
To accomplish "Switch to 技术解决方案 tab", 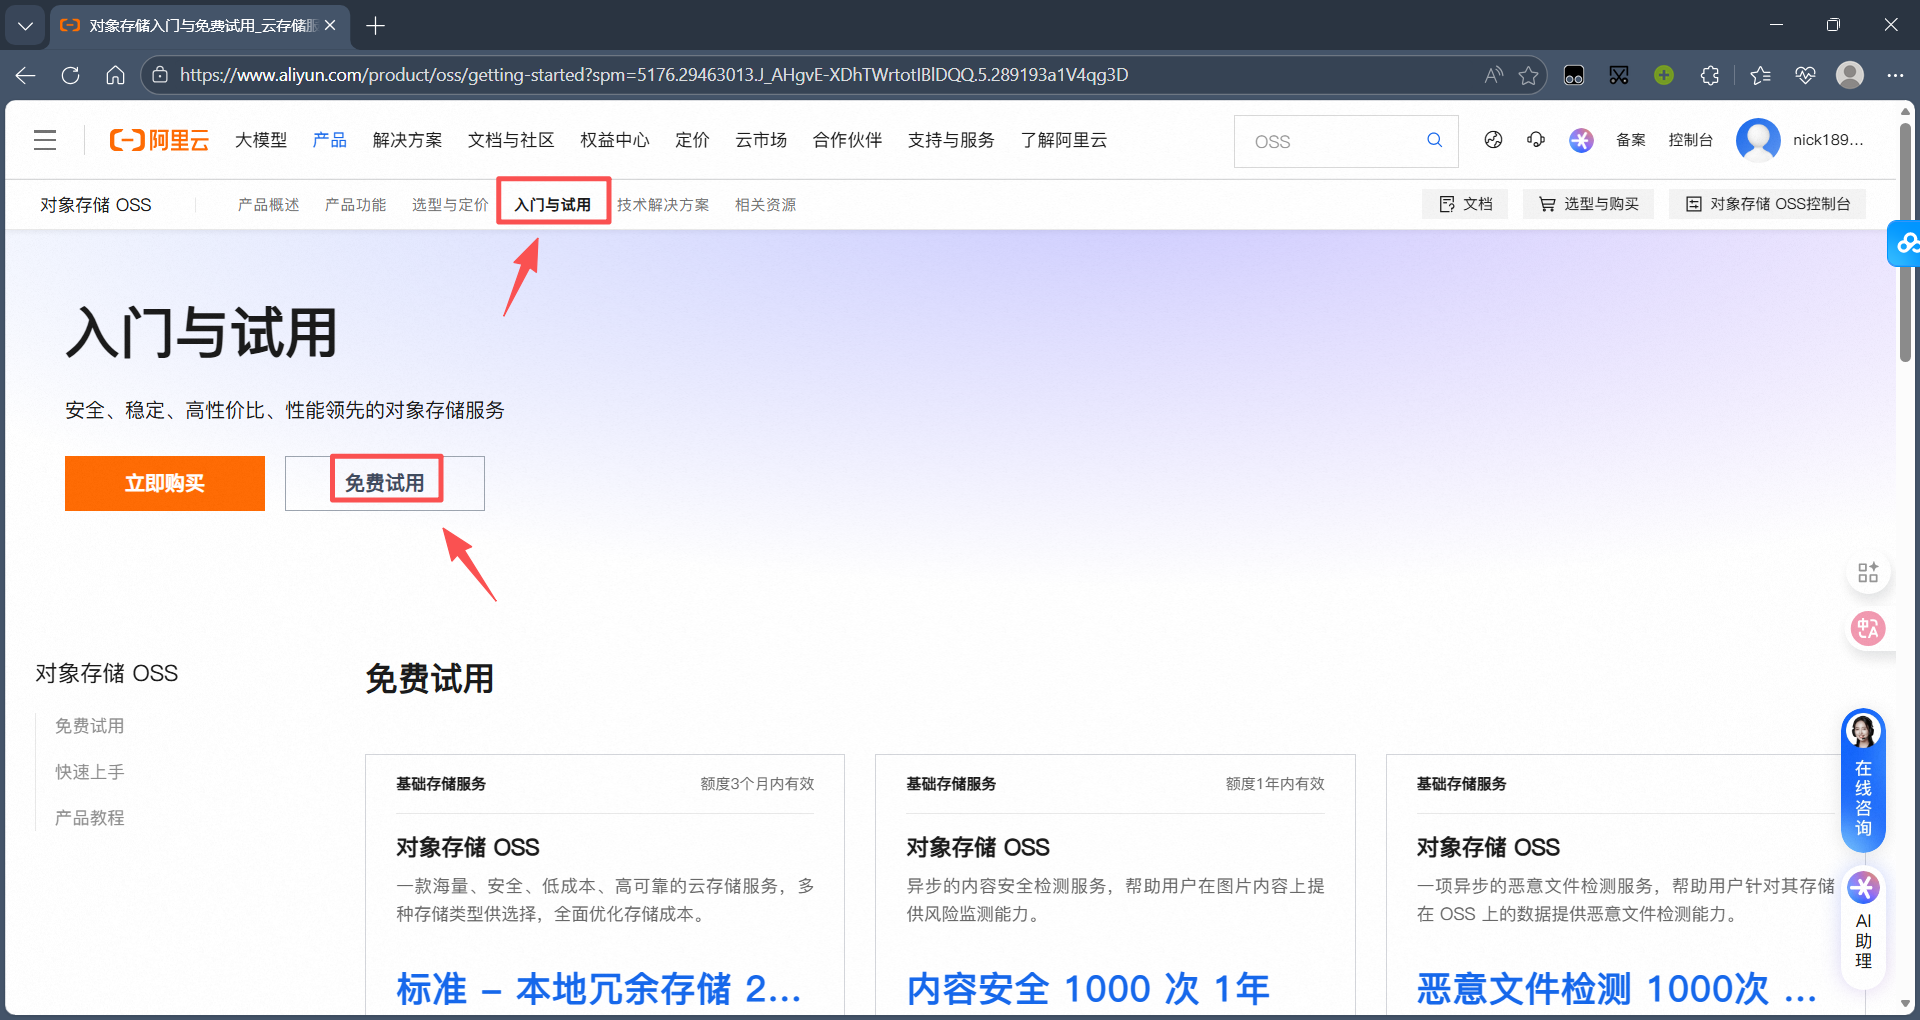I will [x=663, y=205].
